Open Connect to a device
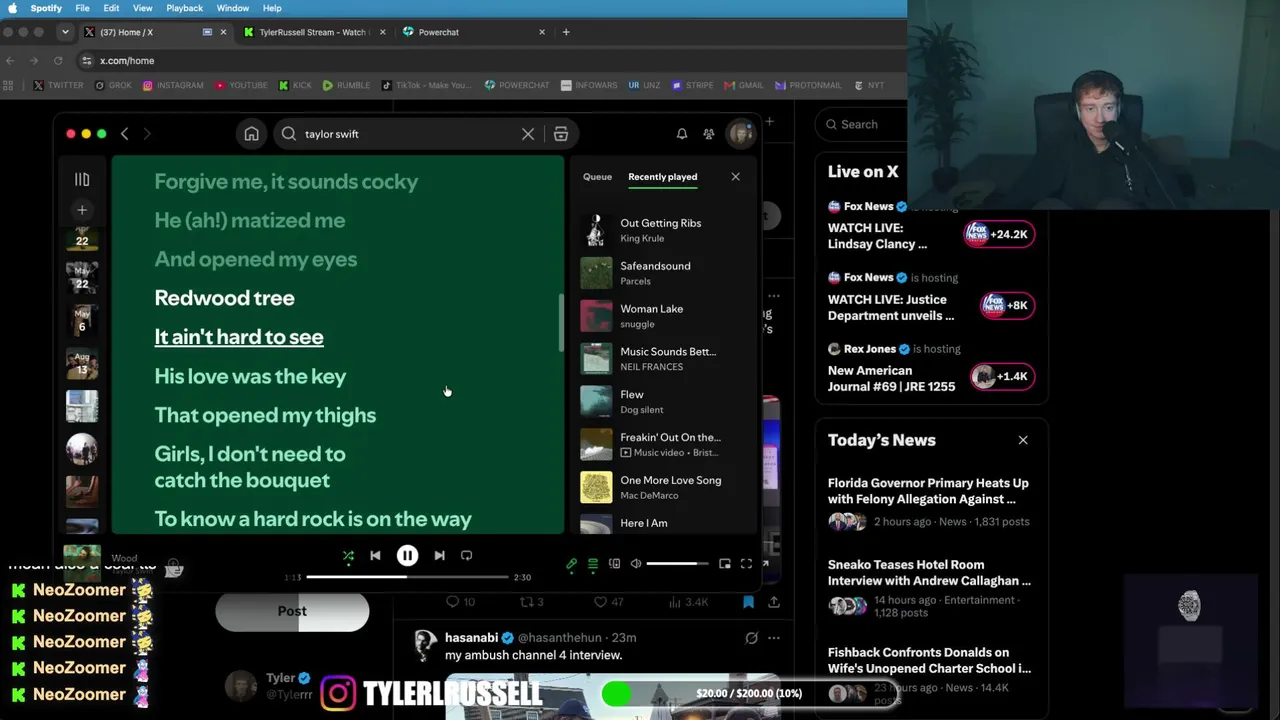This screenshot has width=1280, height=720. [615, 564]
